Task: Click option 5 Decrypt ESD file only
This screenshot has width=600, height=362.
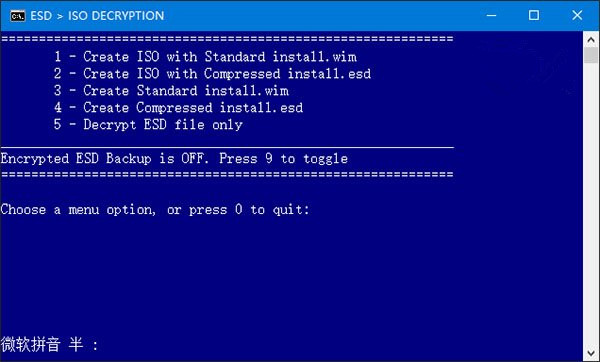Action: point(148,125)
